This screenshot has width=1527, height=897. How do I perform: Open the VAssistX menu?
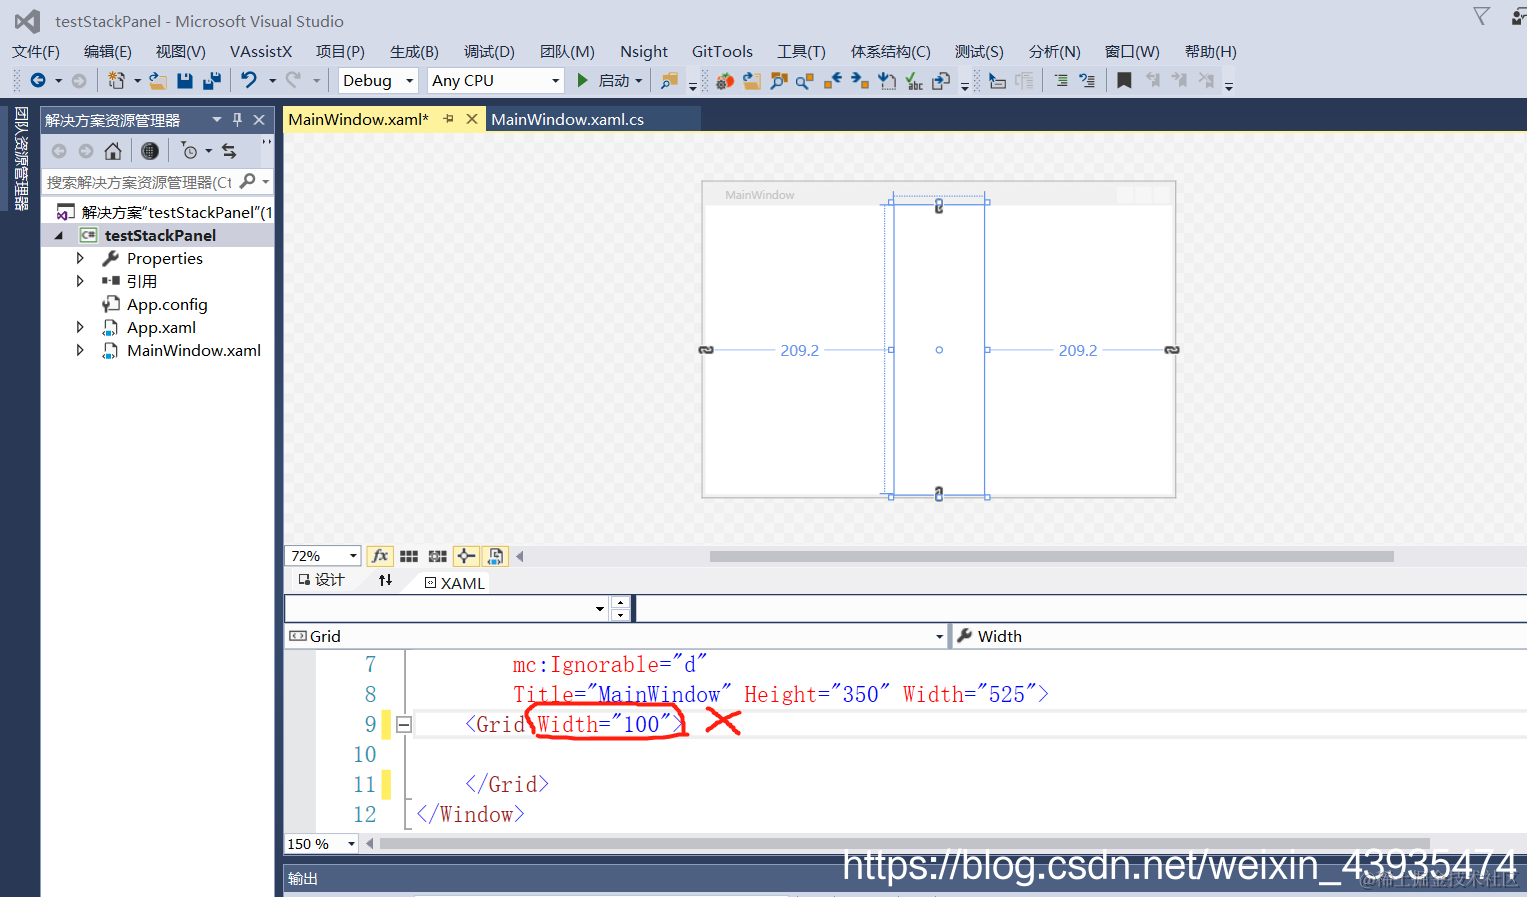point(261,52)
